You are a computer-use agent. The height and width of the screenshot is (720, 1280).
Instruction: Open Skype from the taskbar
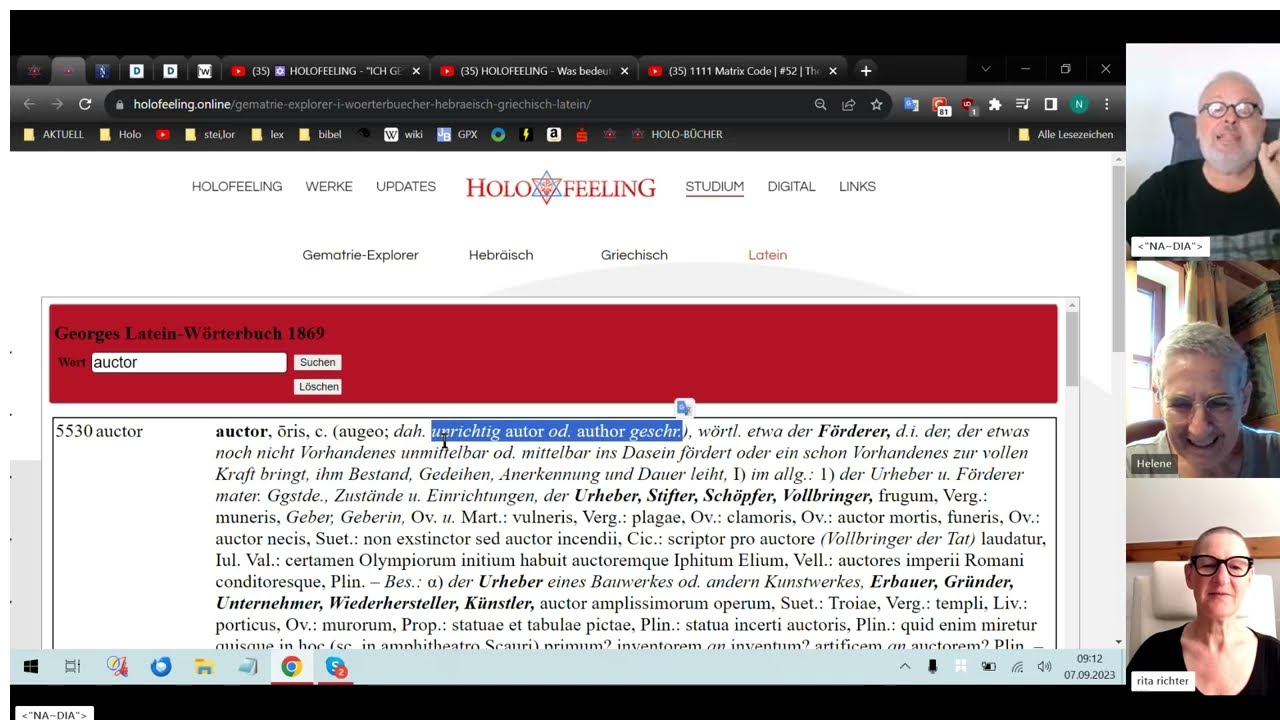click(x=336, y=666)
